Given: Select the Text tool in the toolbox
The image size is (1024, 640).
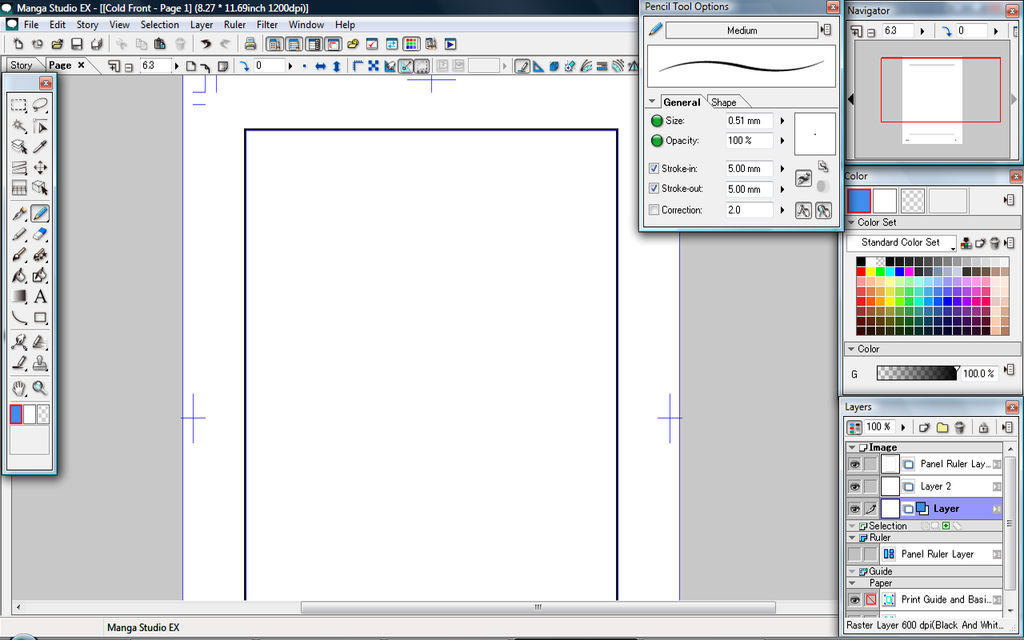Looking at the screenshot, I should click(x=40, y=297).
